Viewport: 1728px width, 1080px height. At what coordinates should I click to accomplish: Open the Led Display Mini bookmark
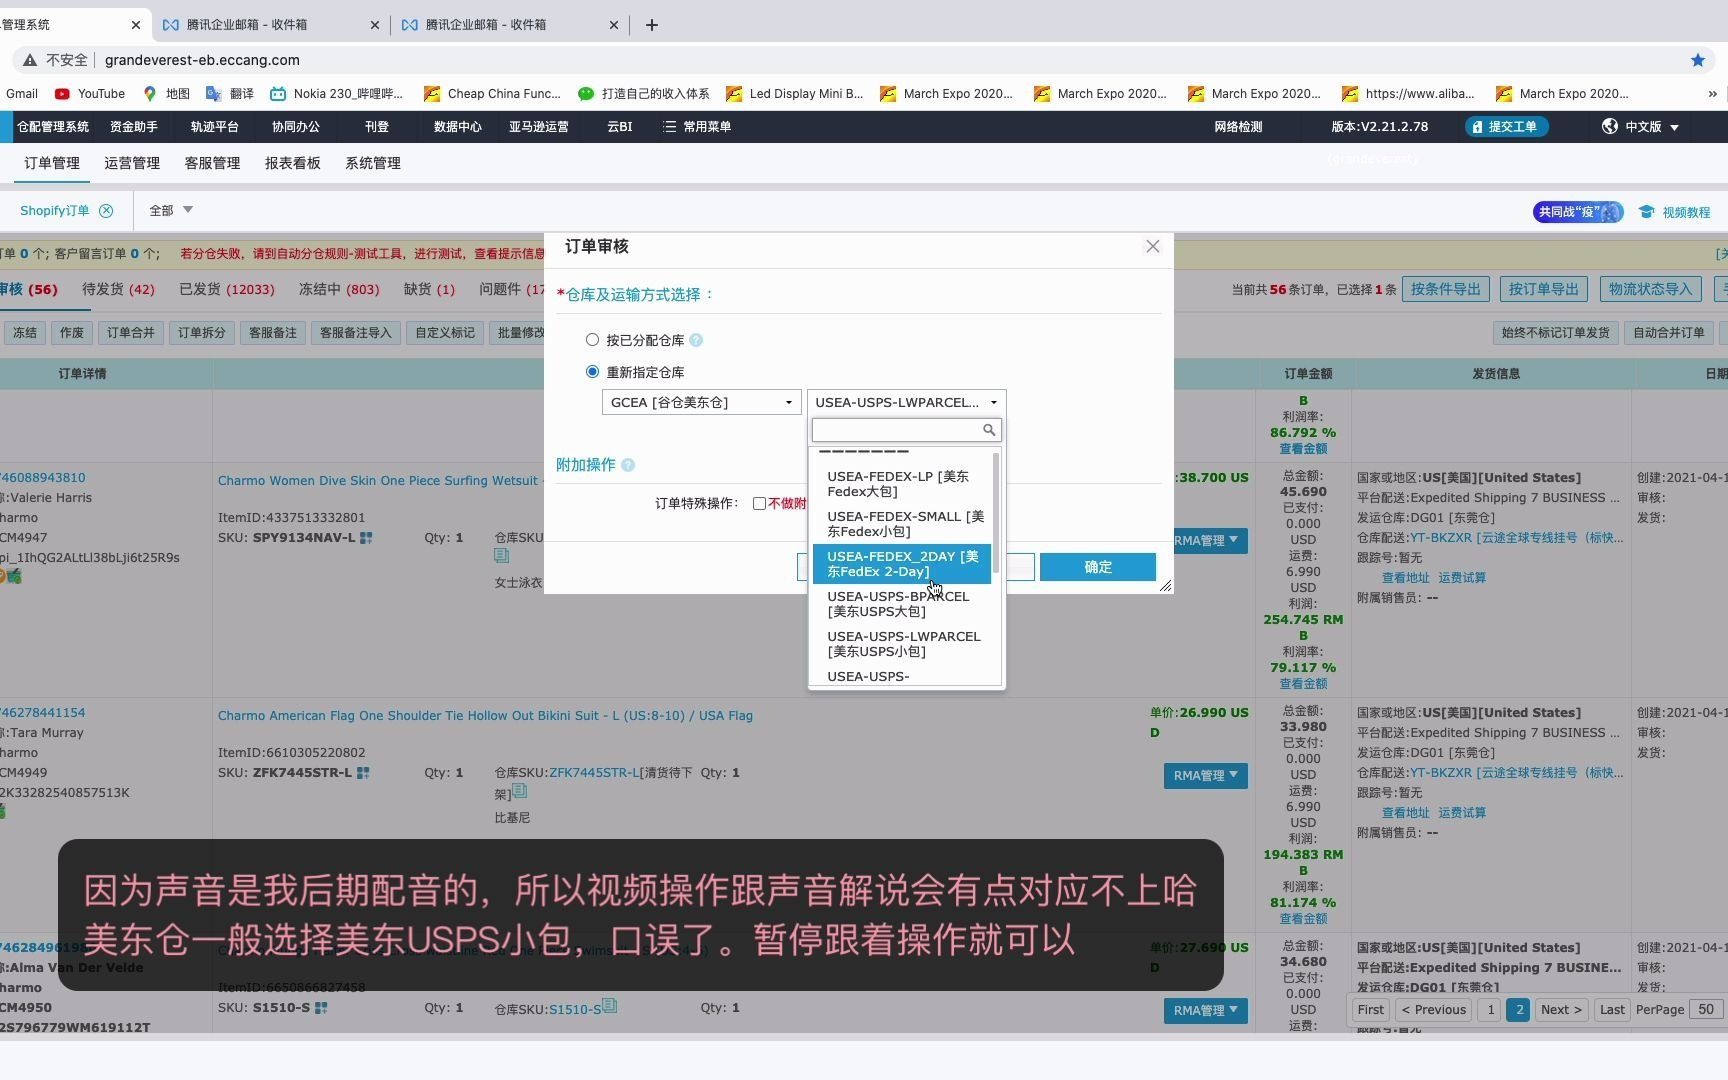(x=794, y=94)
